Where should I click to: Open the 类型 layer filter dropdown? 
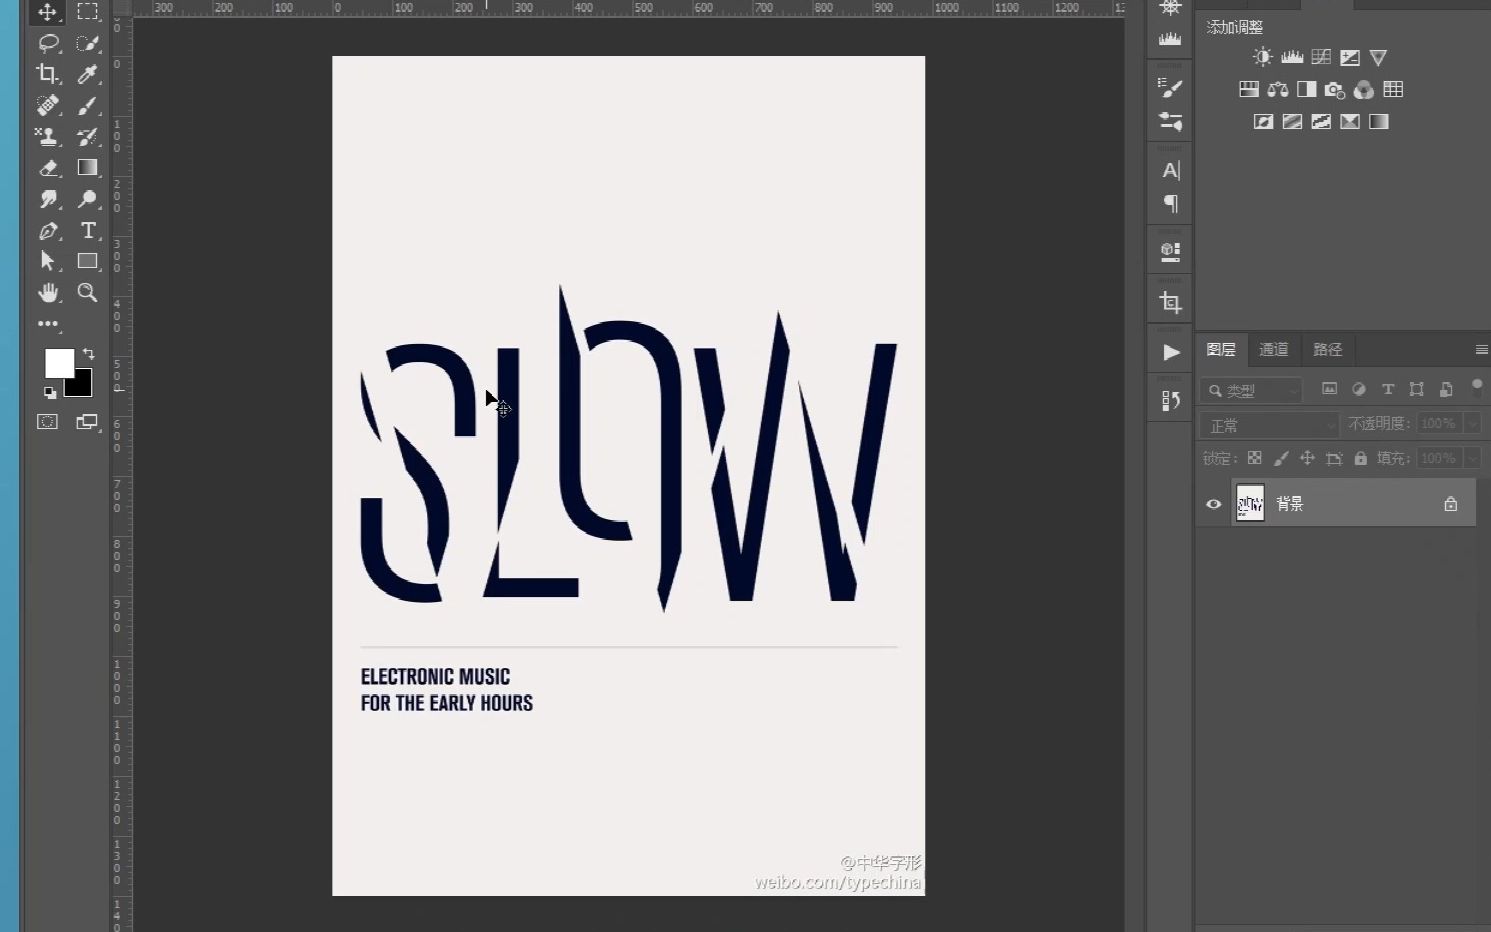(1251, 390)
